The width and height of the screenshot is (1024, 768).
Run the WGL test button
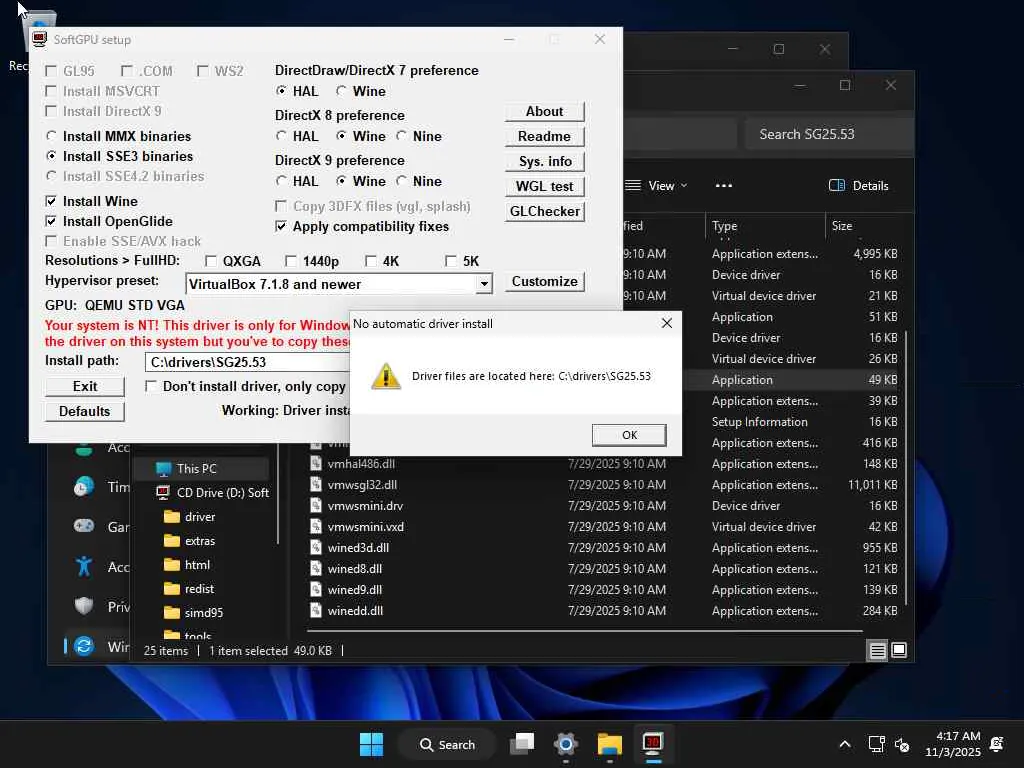[x=544, y=186]
